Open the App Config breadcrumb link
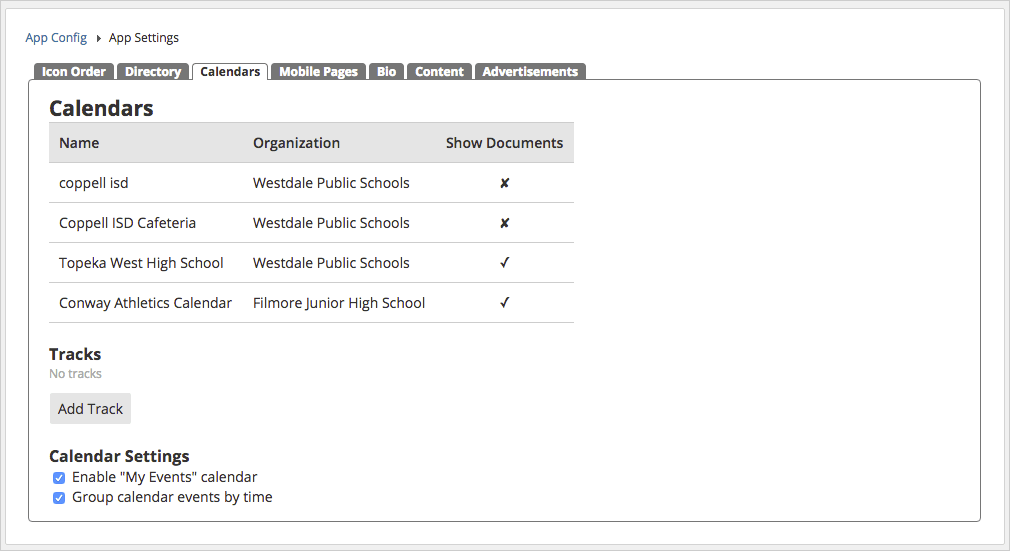 coord(56,37)
